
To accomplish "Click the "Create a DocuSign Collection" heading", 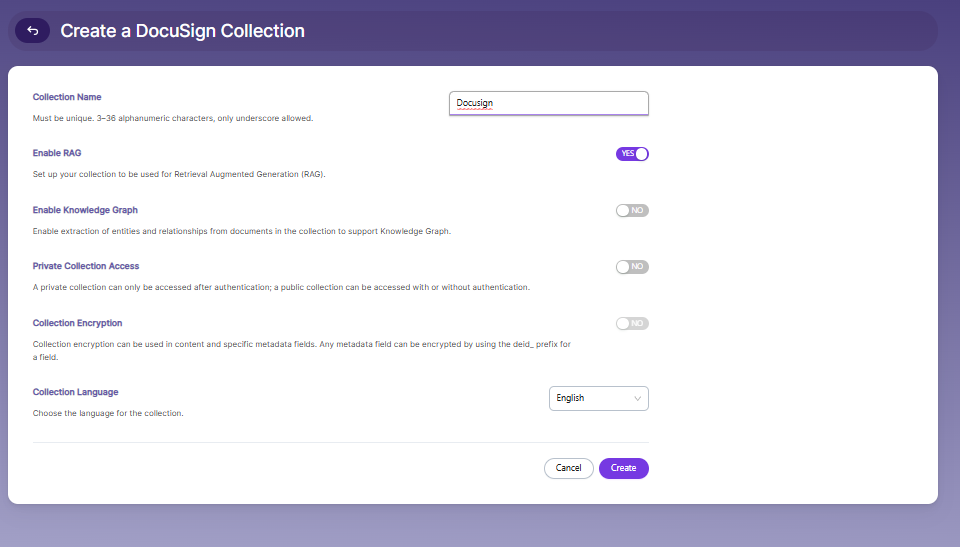I will click(x=182, y=31).
